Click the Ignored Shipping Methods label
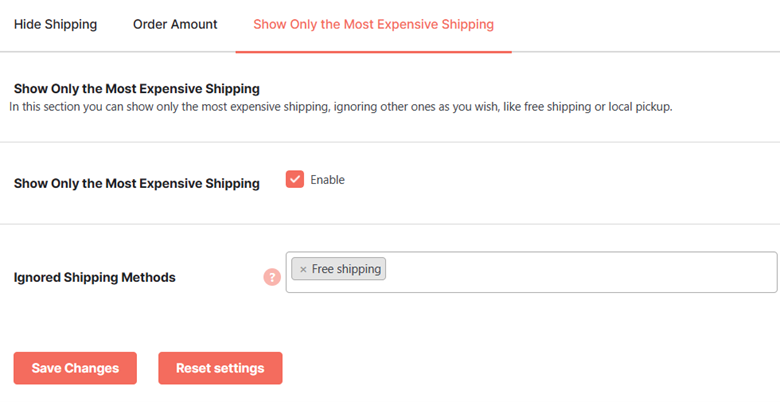Image resolution: width=780 pixels, height=402 pixels. point(95,277)
